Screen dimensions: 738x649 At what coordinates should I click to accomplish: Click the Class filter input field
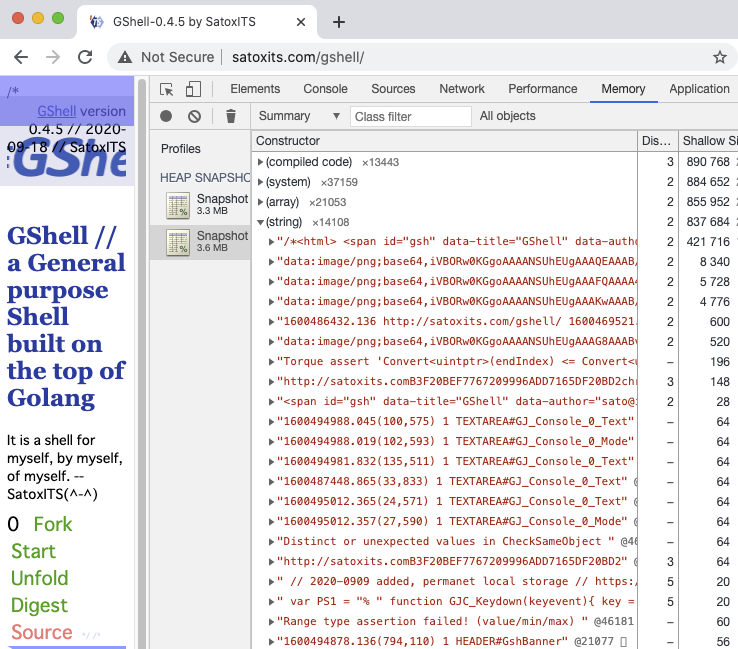[x=410, y=117]
